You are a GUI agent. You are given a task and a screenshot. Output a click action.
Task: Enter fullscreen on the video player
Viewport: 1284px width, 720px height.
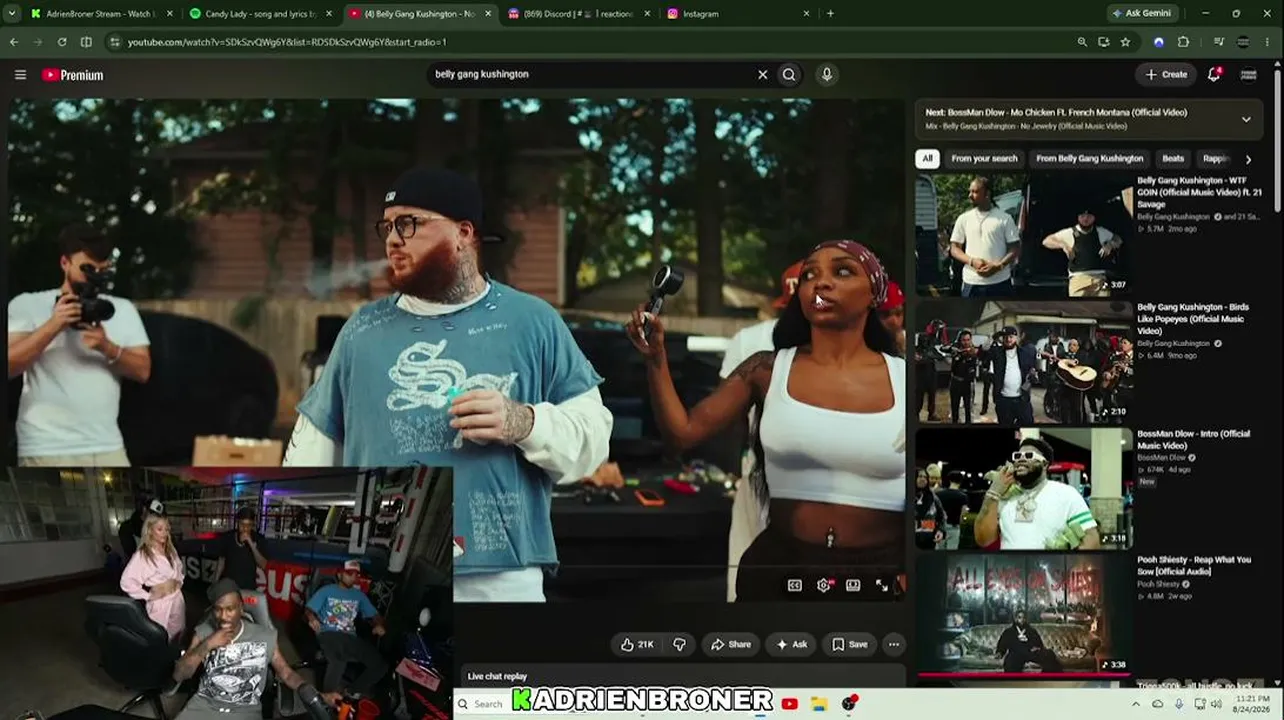point(882,585)
